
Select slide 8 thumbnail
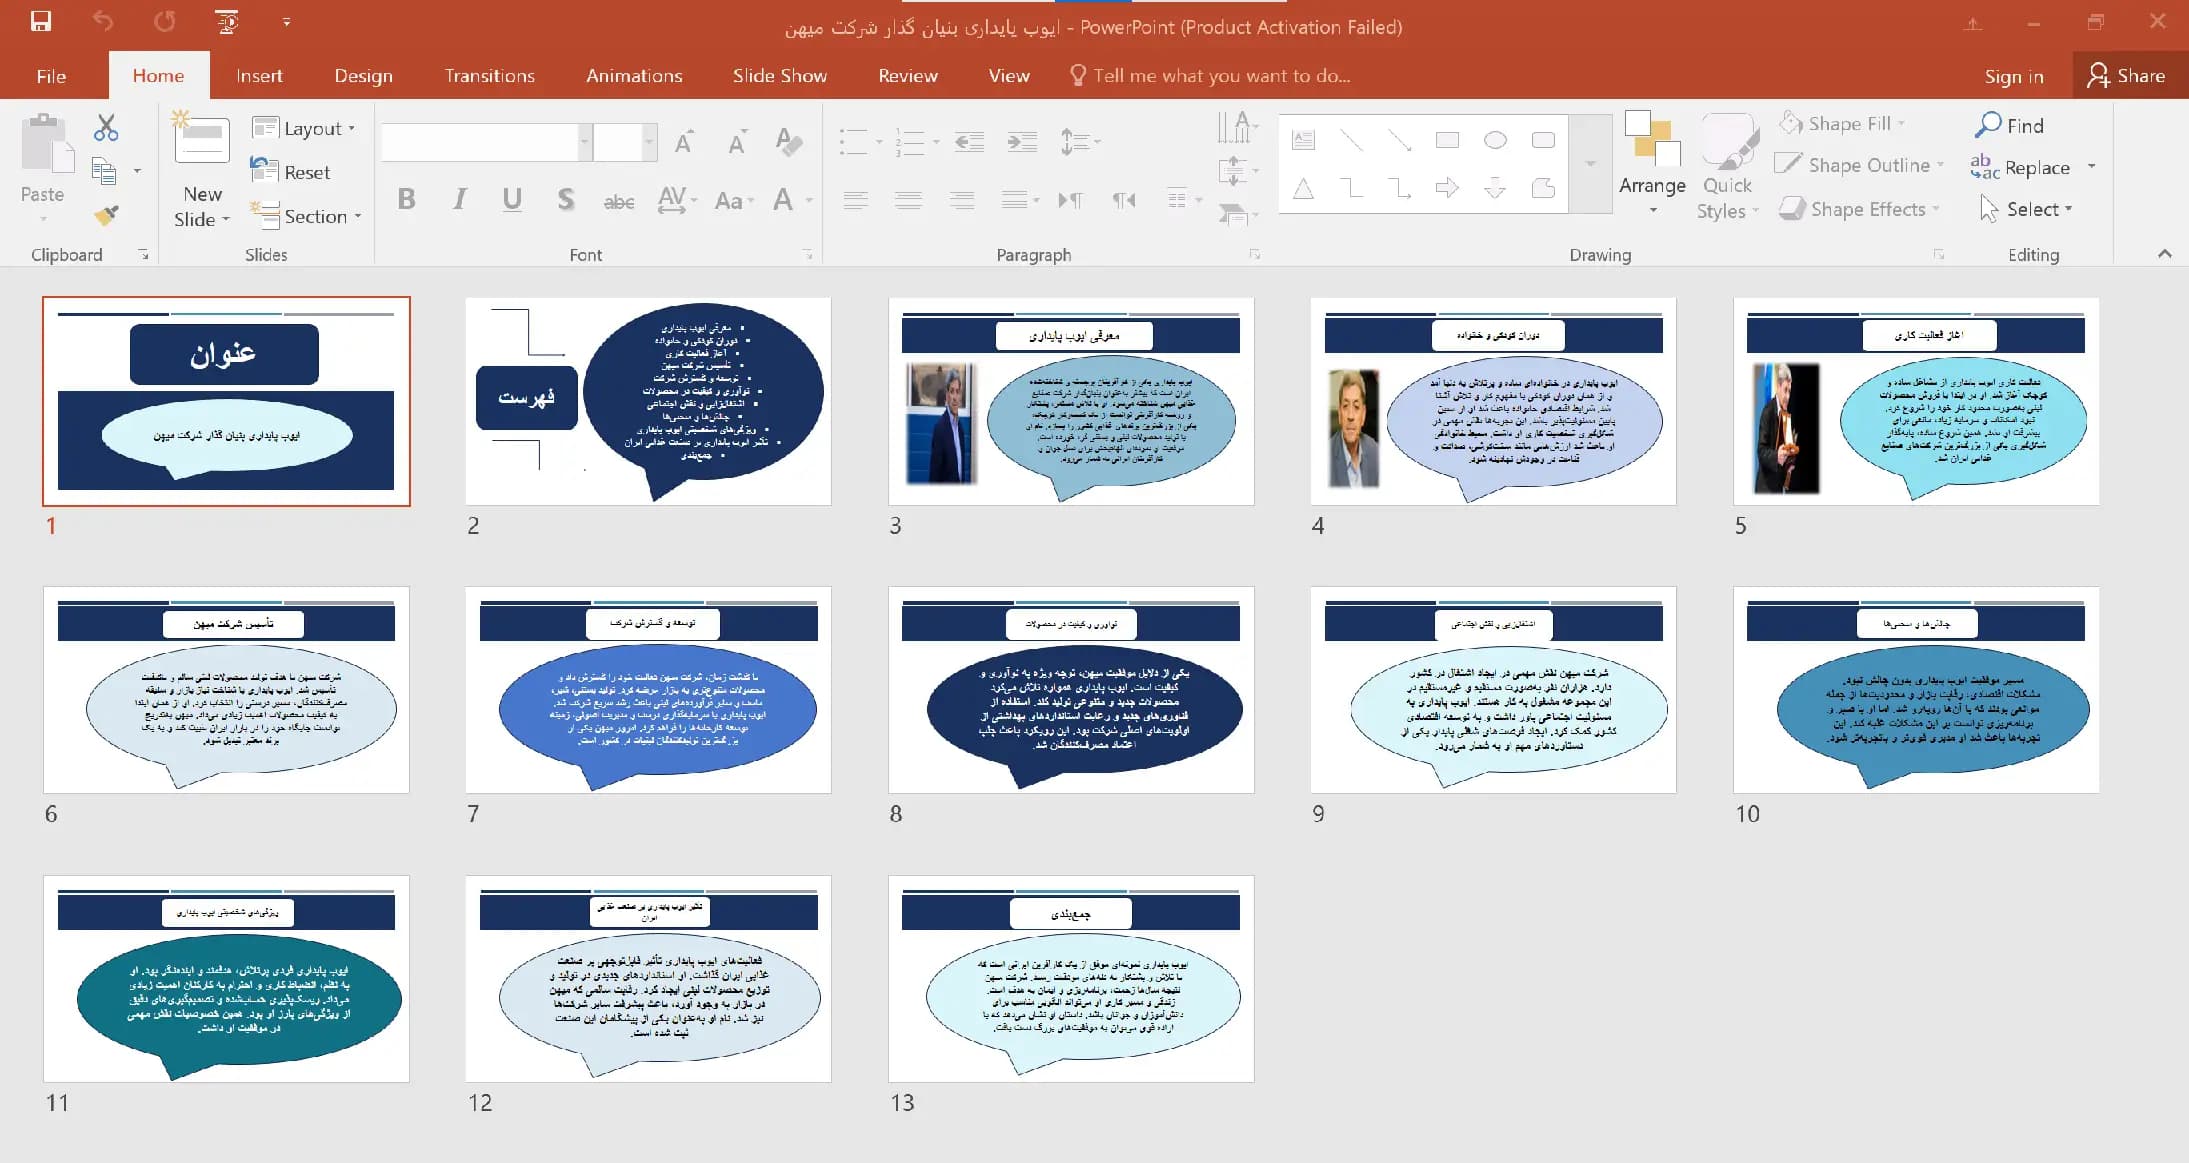pyautogui.click(x=1070, y=690)
